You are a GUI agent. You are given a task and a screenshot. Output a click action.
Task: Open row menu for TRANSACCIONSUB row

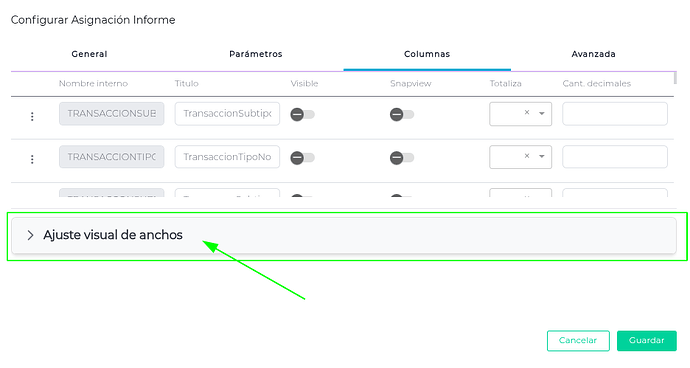click(32, 116)
